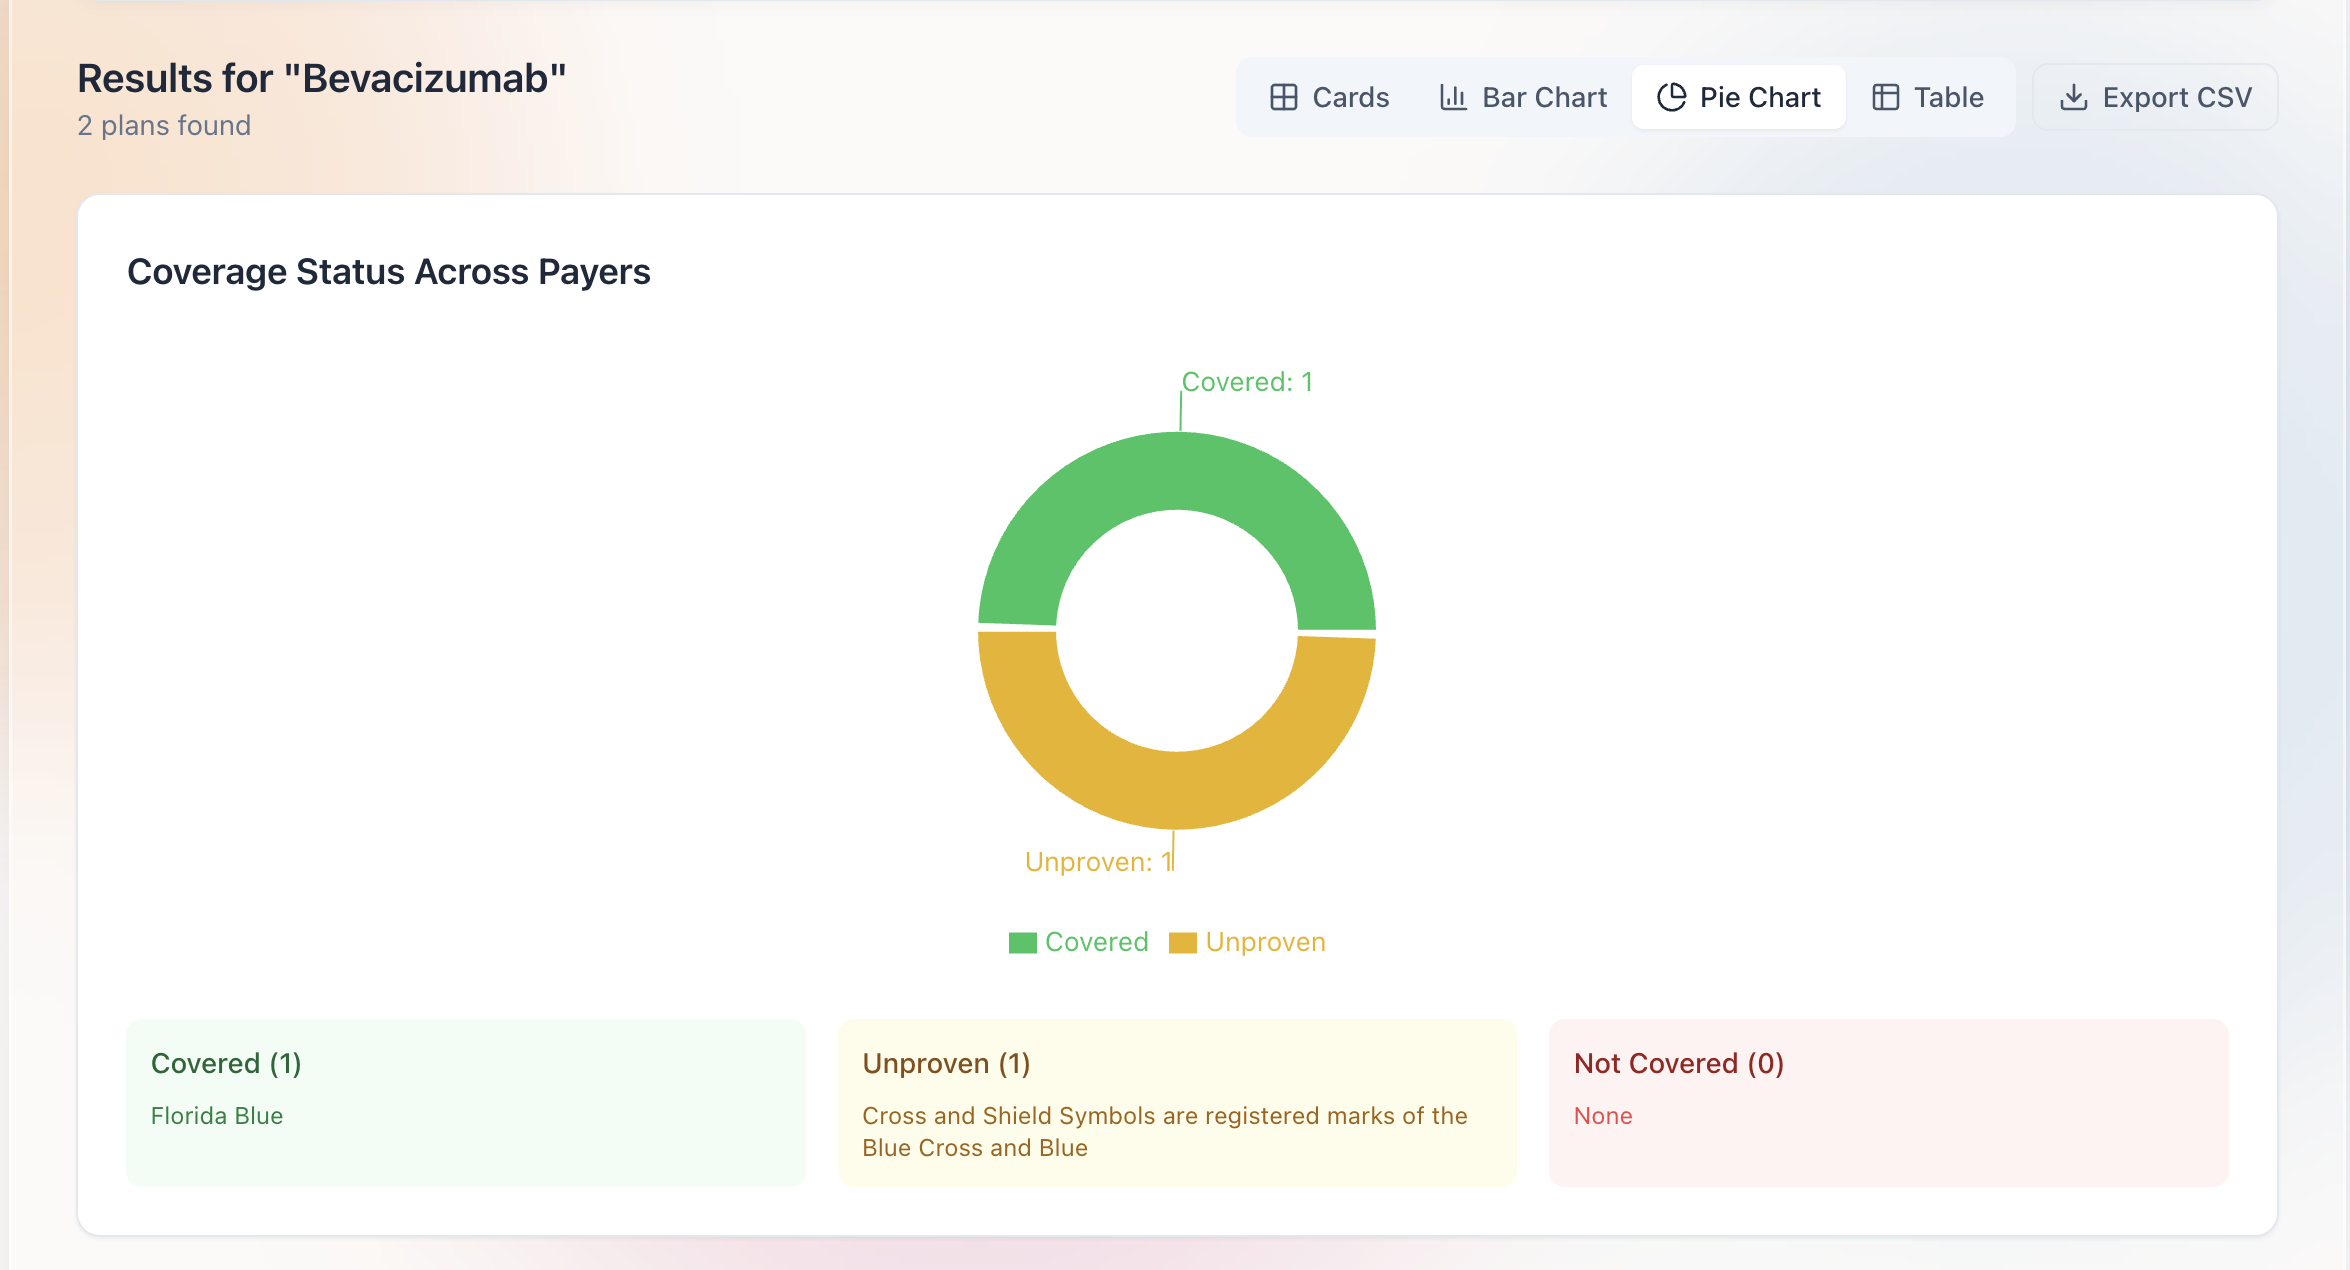
Task: Click the yellow Unproven donut segment
Action: (x=1177, y=790)
